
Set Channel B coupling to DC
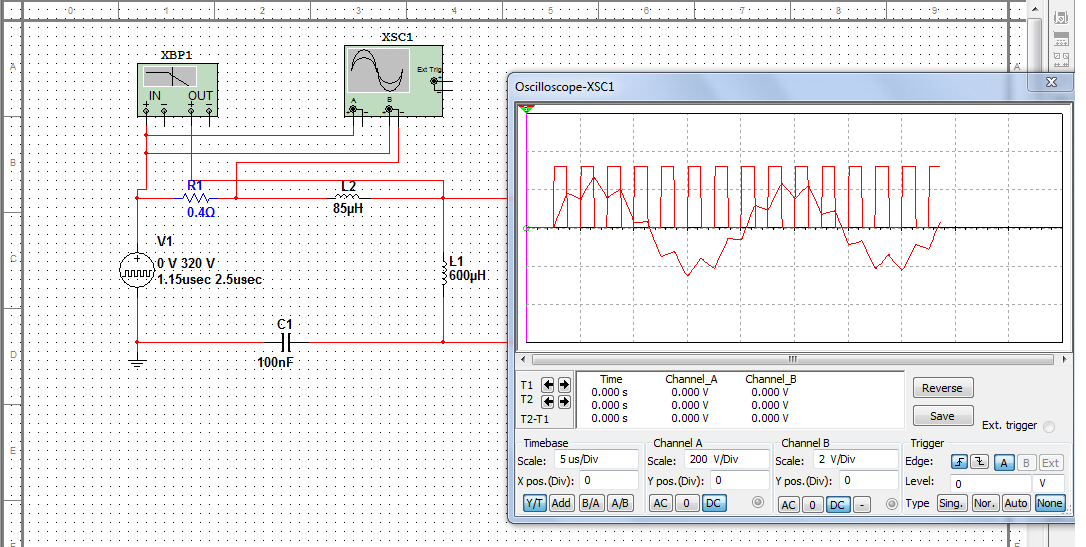(837, 505)
